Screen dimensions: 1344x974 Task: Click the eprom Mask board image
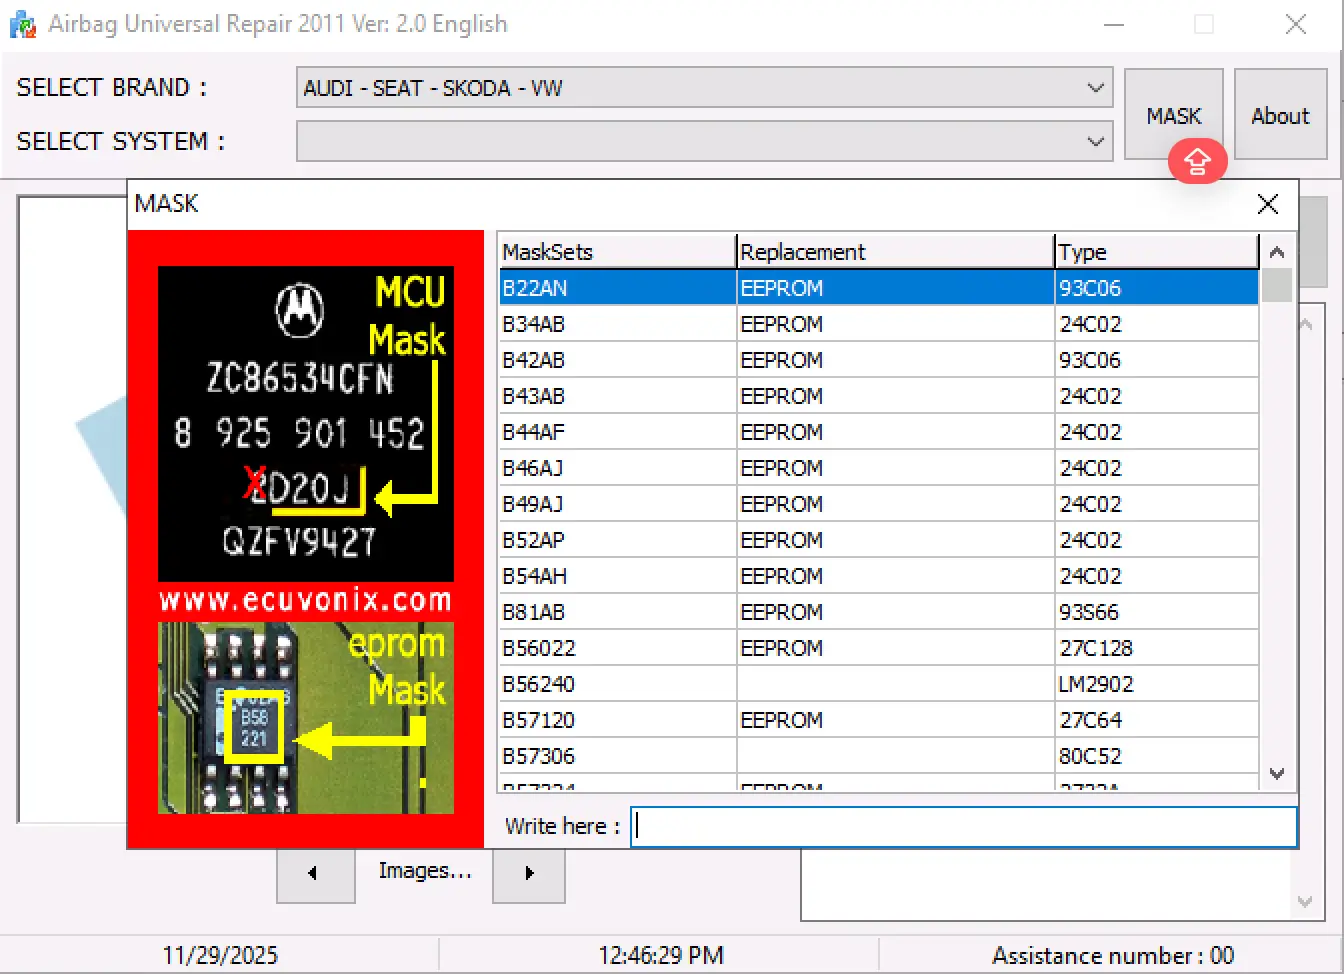[x=305, y=717]
